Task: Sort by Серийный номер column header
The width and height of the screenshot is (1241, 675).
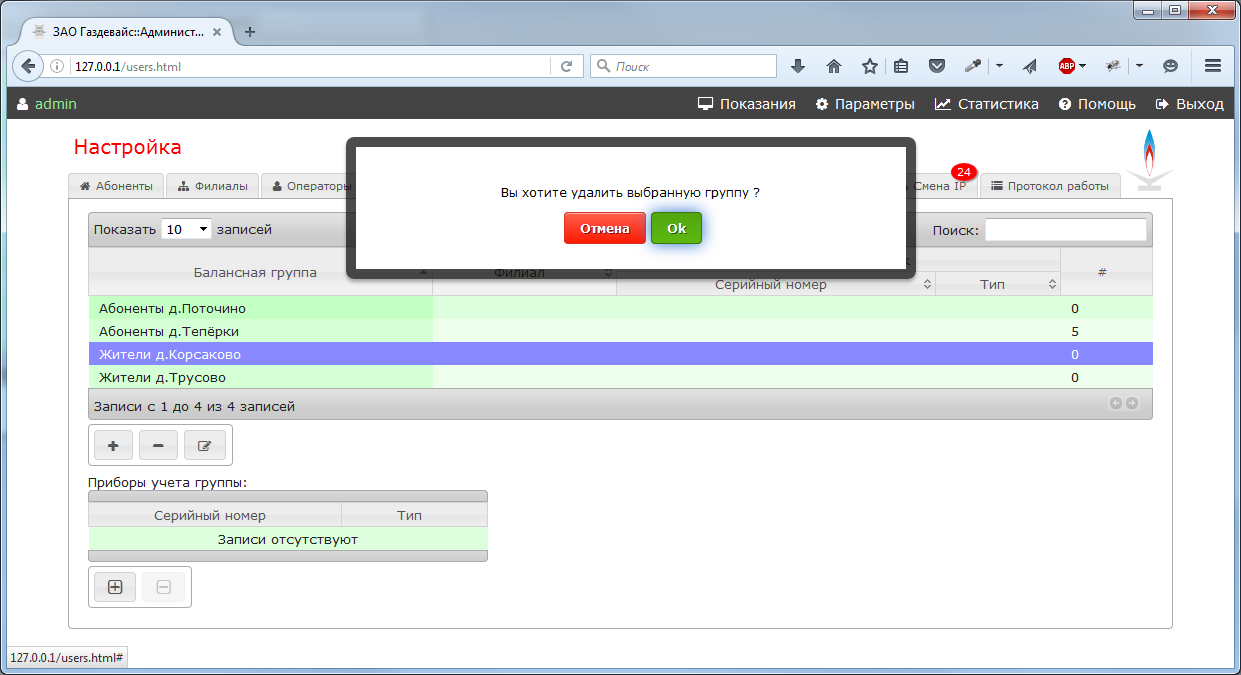Action: point(771,285)
